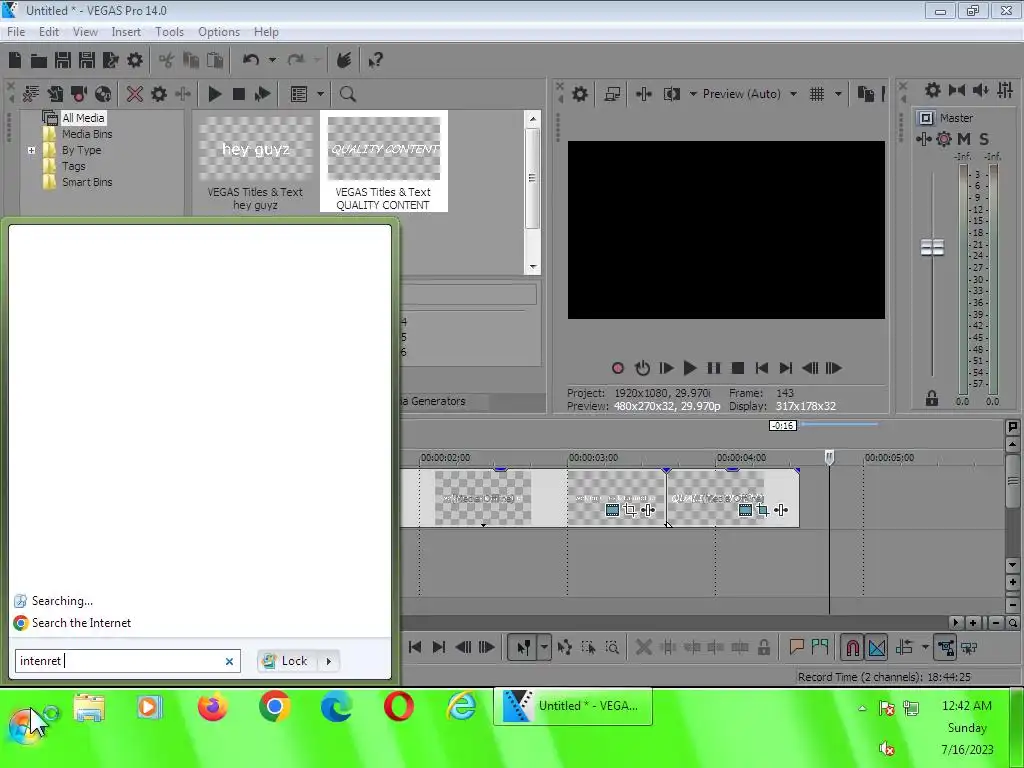The height and width of the screenshot is (768, 1024).
Task: Open a project with the folder icon
Action: [39, 61]
